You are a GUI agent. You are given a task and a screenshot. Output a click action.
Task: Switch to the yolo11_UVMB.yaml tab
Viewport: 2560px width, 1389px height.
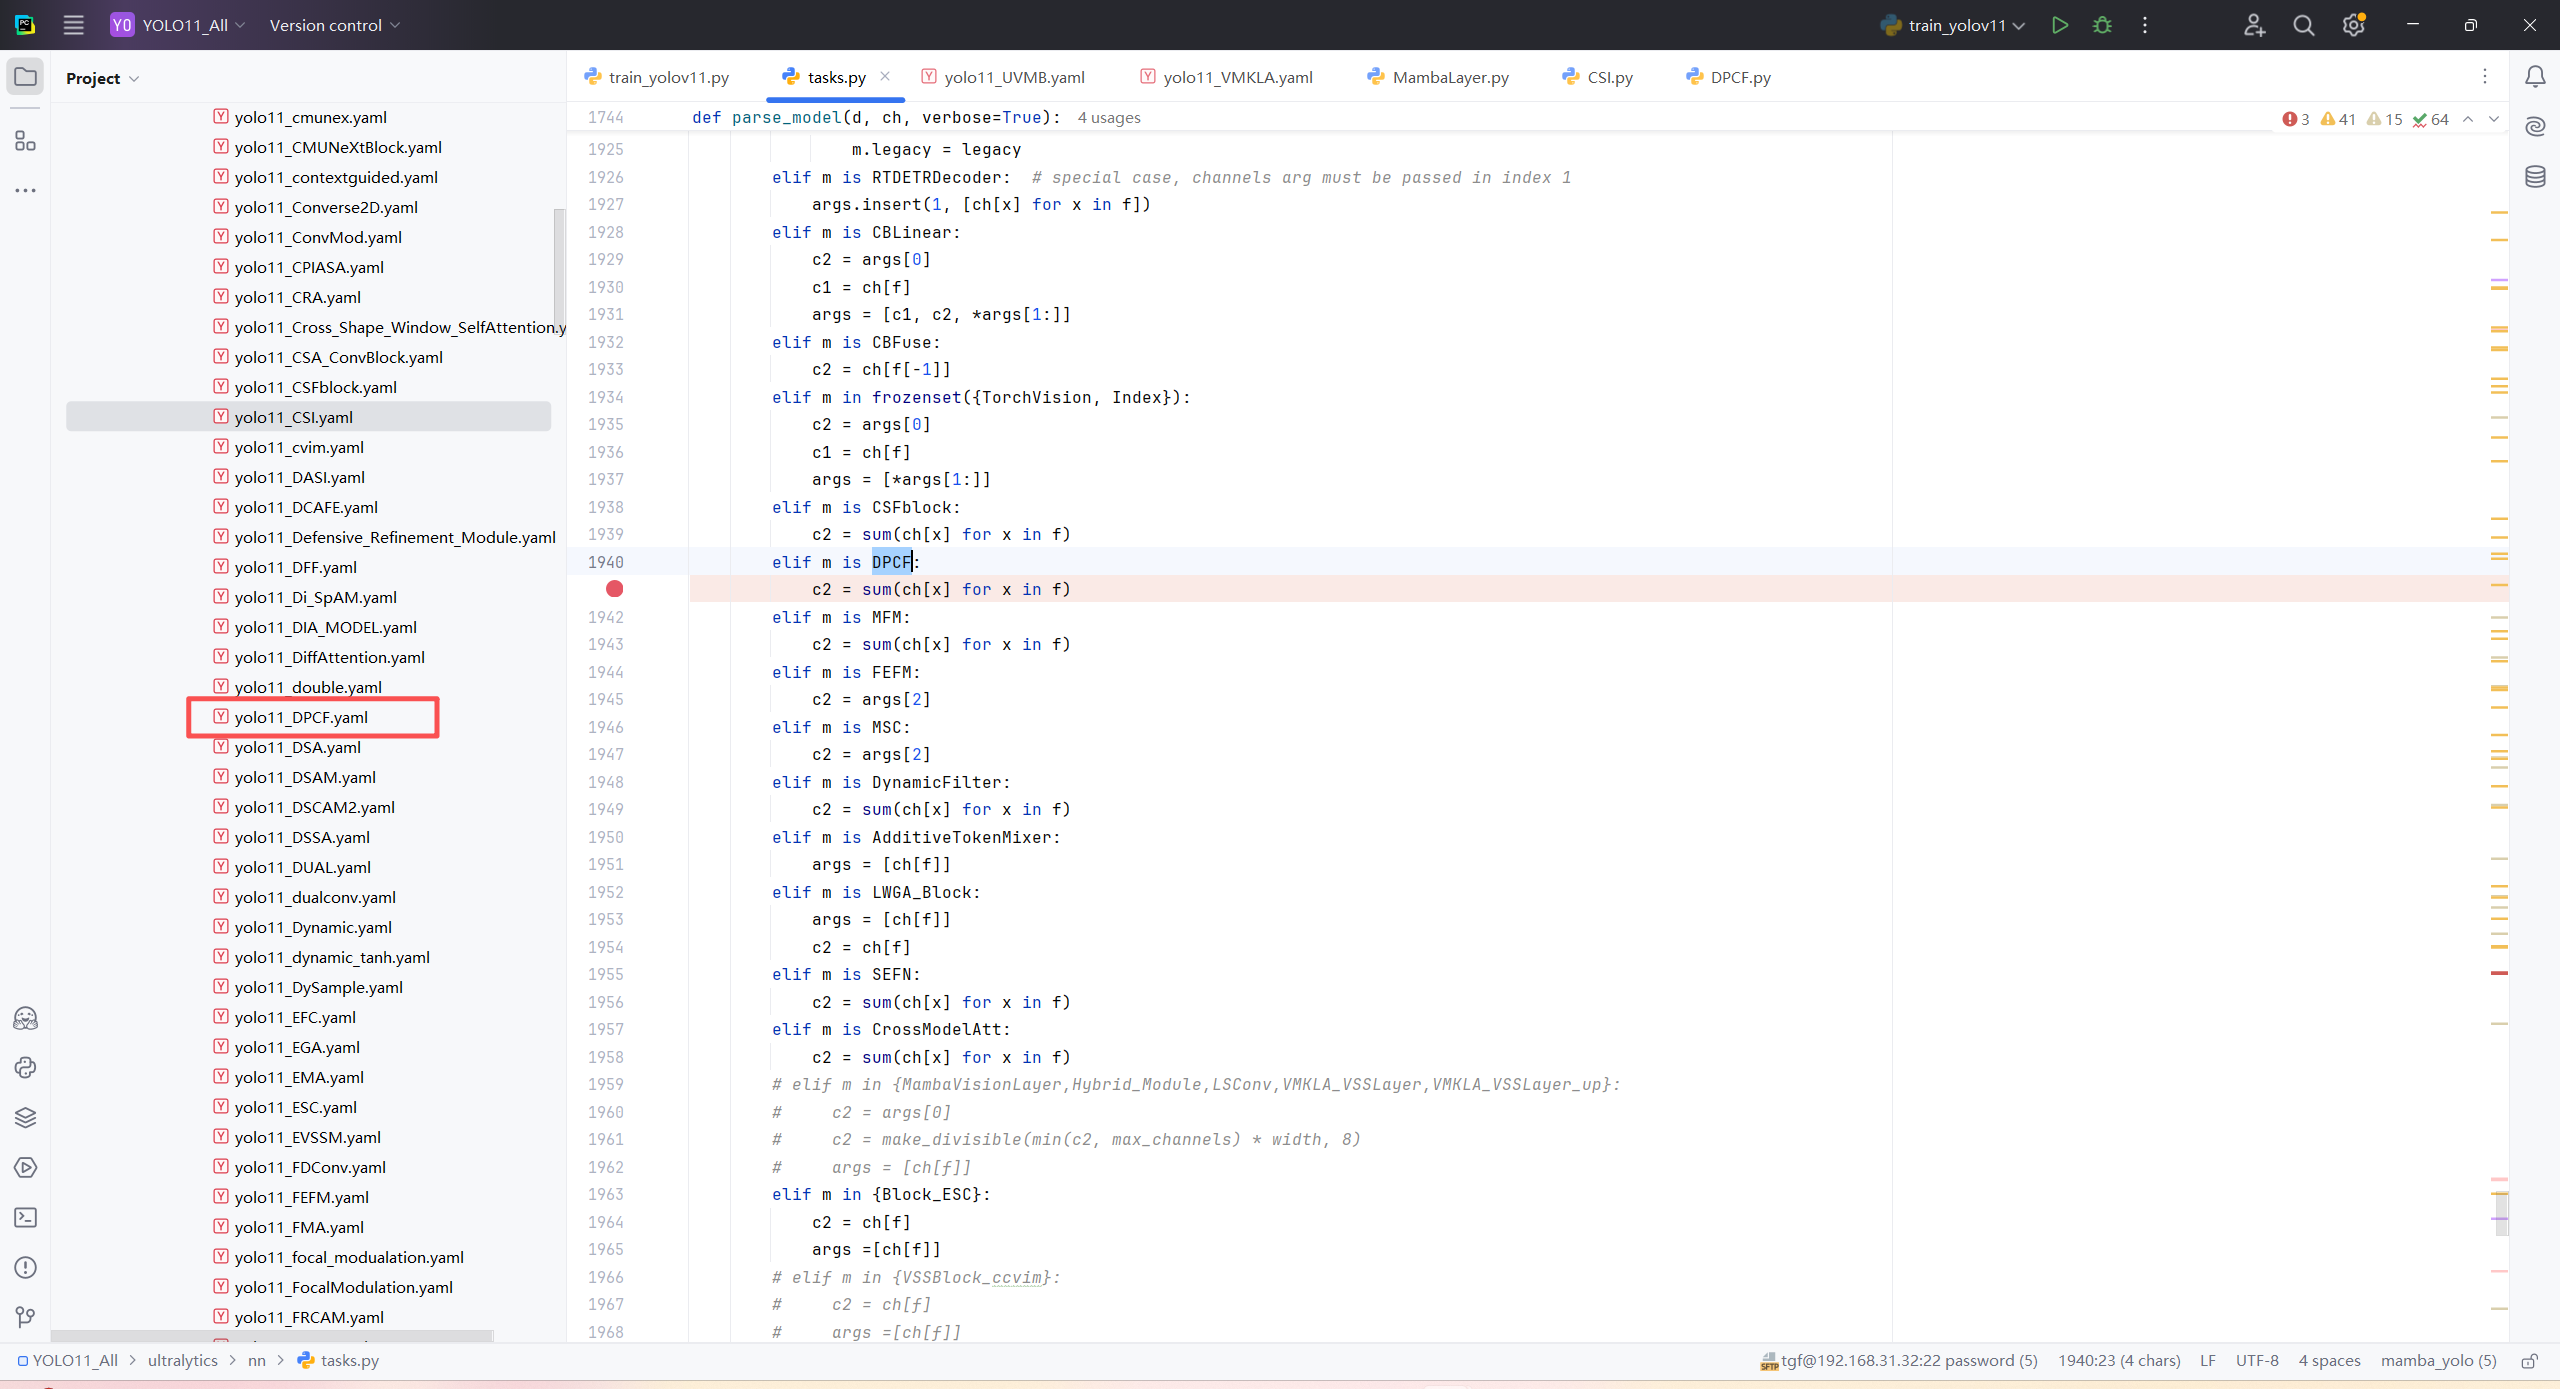1013,77
